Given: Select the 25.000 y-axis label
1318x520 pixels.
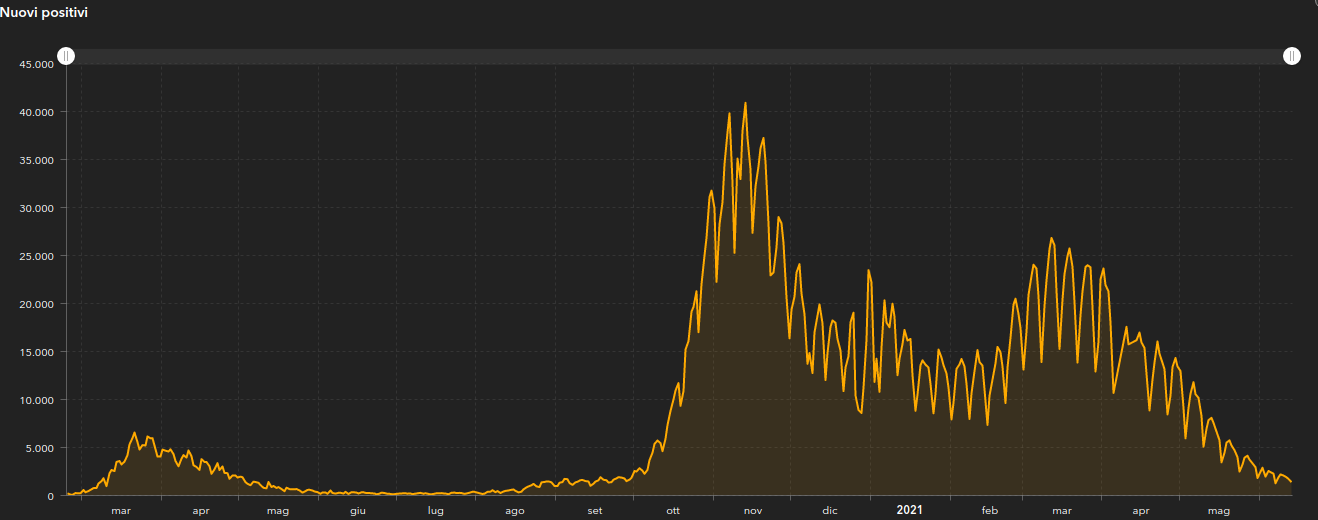Looking at the screenshot, I should (36, 256).
